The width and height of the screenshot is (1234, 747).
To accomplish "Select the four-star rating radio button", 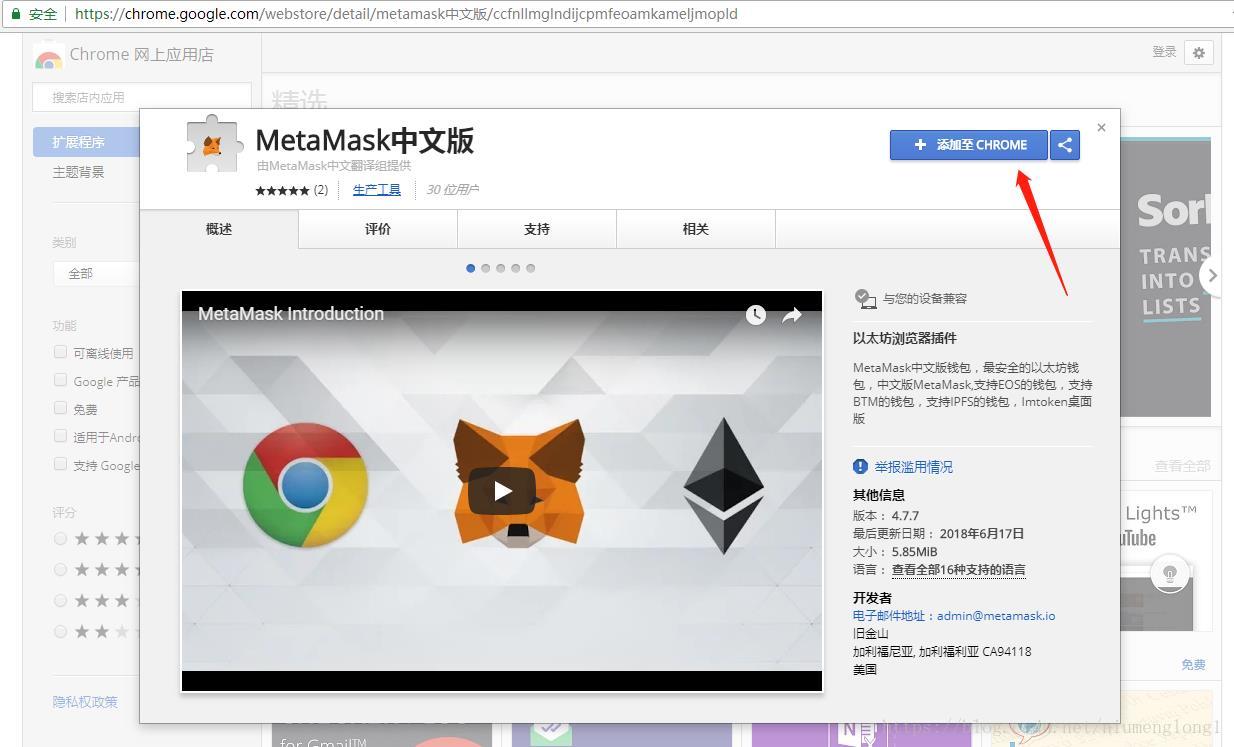I will click(61, 569).
